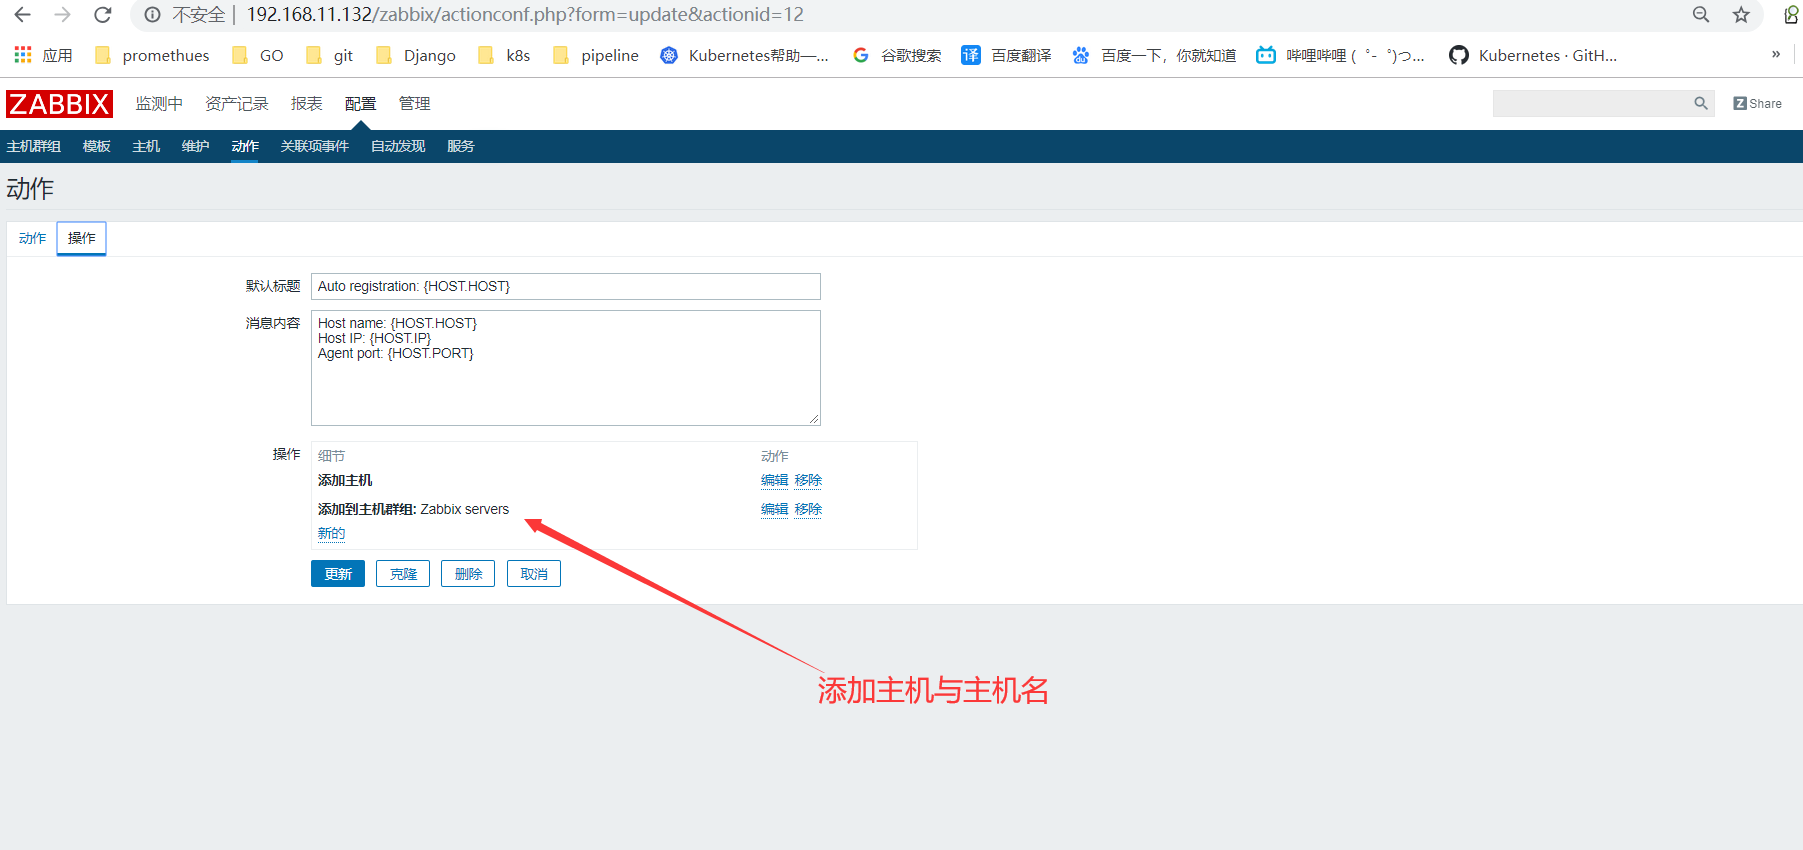The width and height of the screenshot is (1803, 850).
Task: Click the browser address bar URL
Action: point(525,15)
